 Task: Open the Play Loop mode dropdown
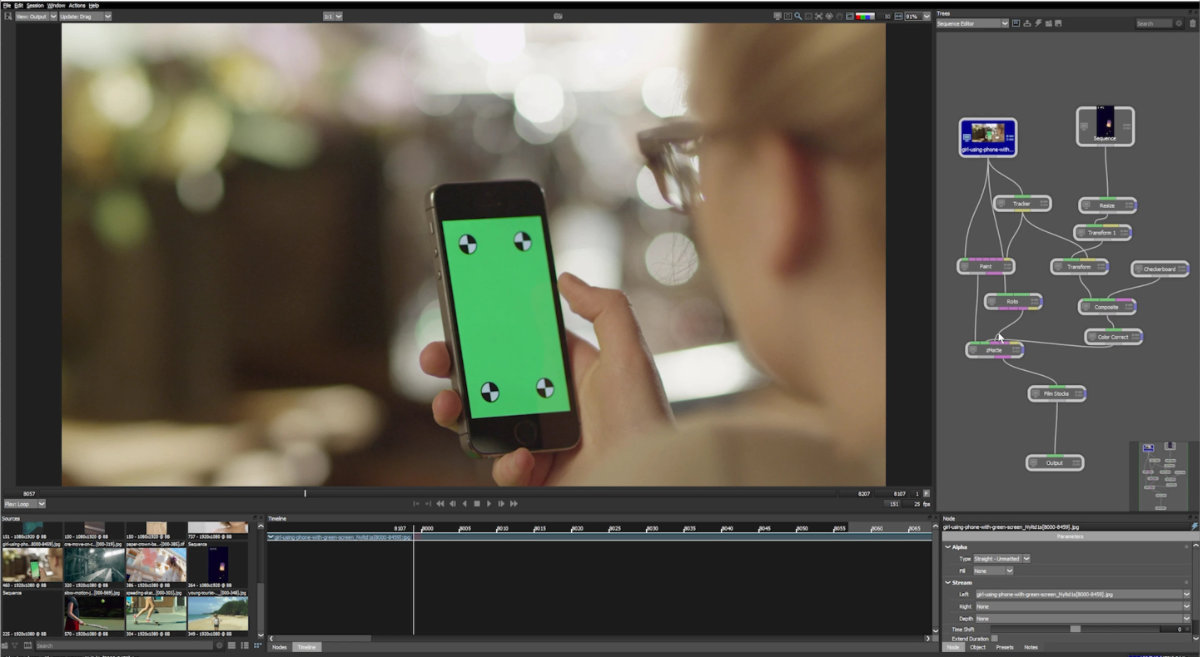click(24, 504)
